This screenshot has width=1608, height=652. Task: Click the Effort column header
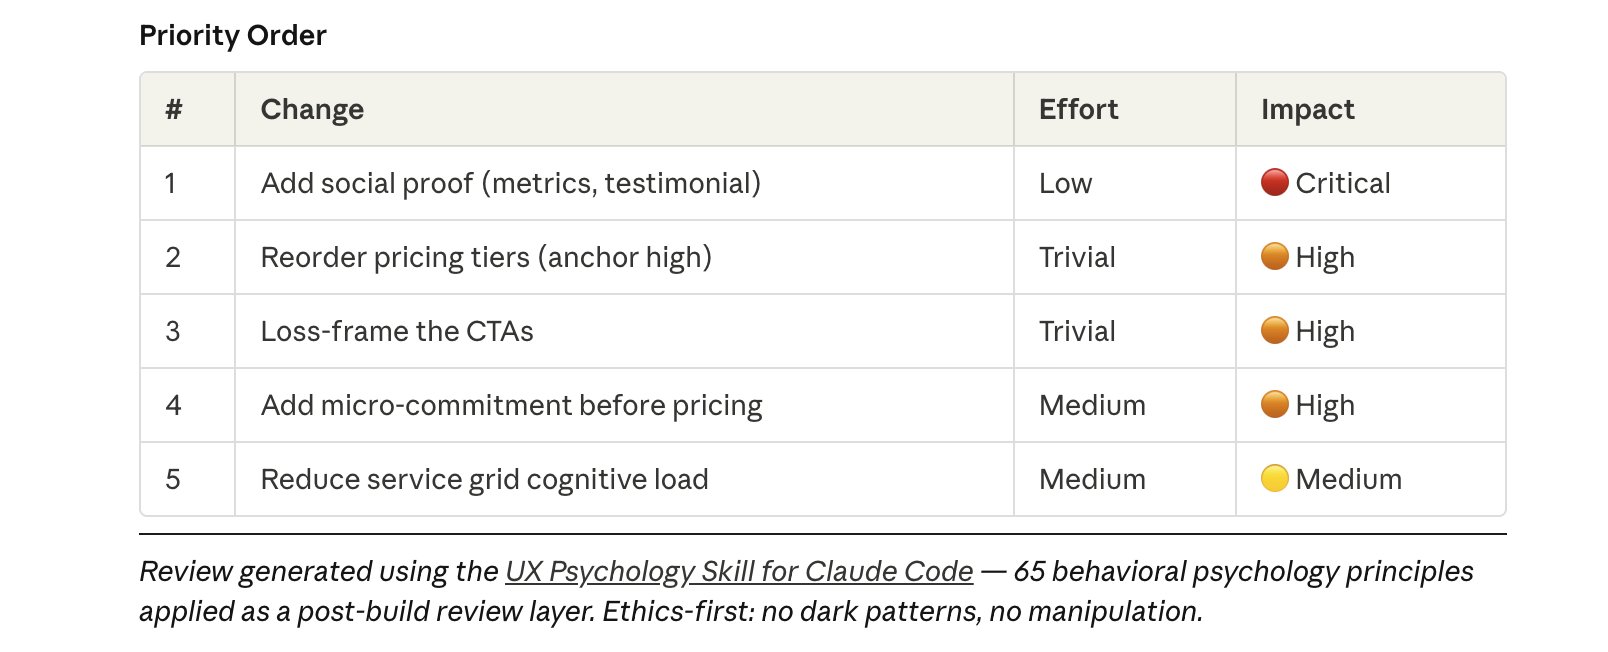point(1078,109)
